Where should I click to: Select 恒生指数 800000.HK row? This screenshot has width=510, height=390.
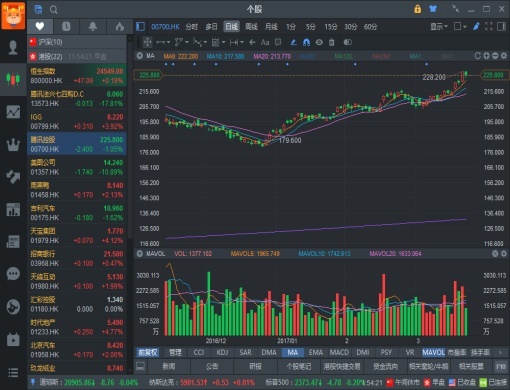77,76
